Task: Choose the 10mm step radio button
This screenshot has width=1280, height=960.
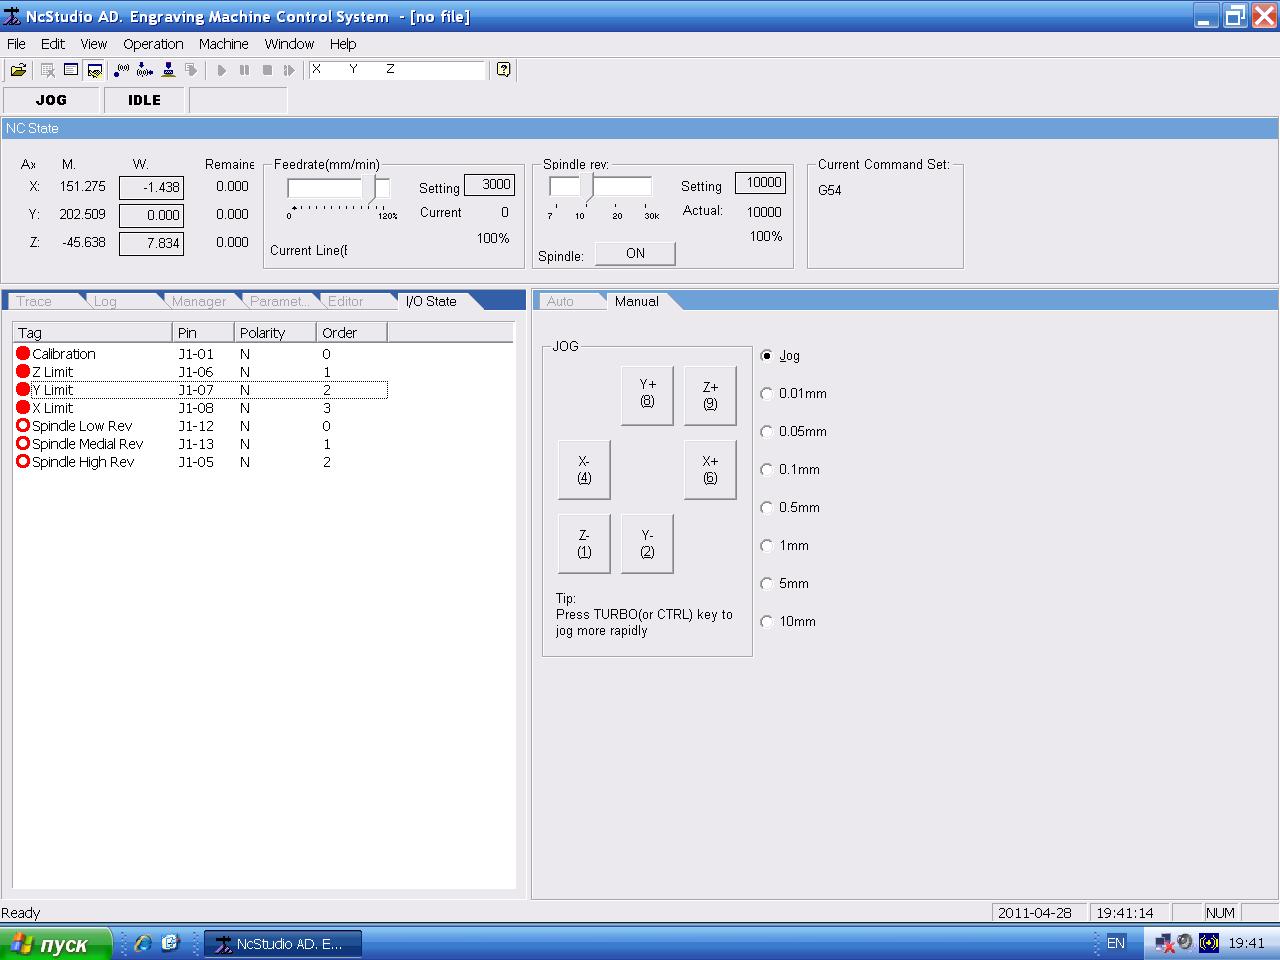Action: pos(767,622)
